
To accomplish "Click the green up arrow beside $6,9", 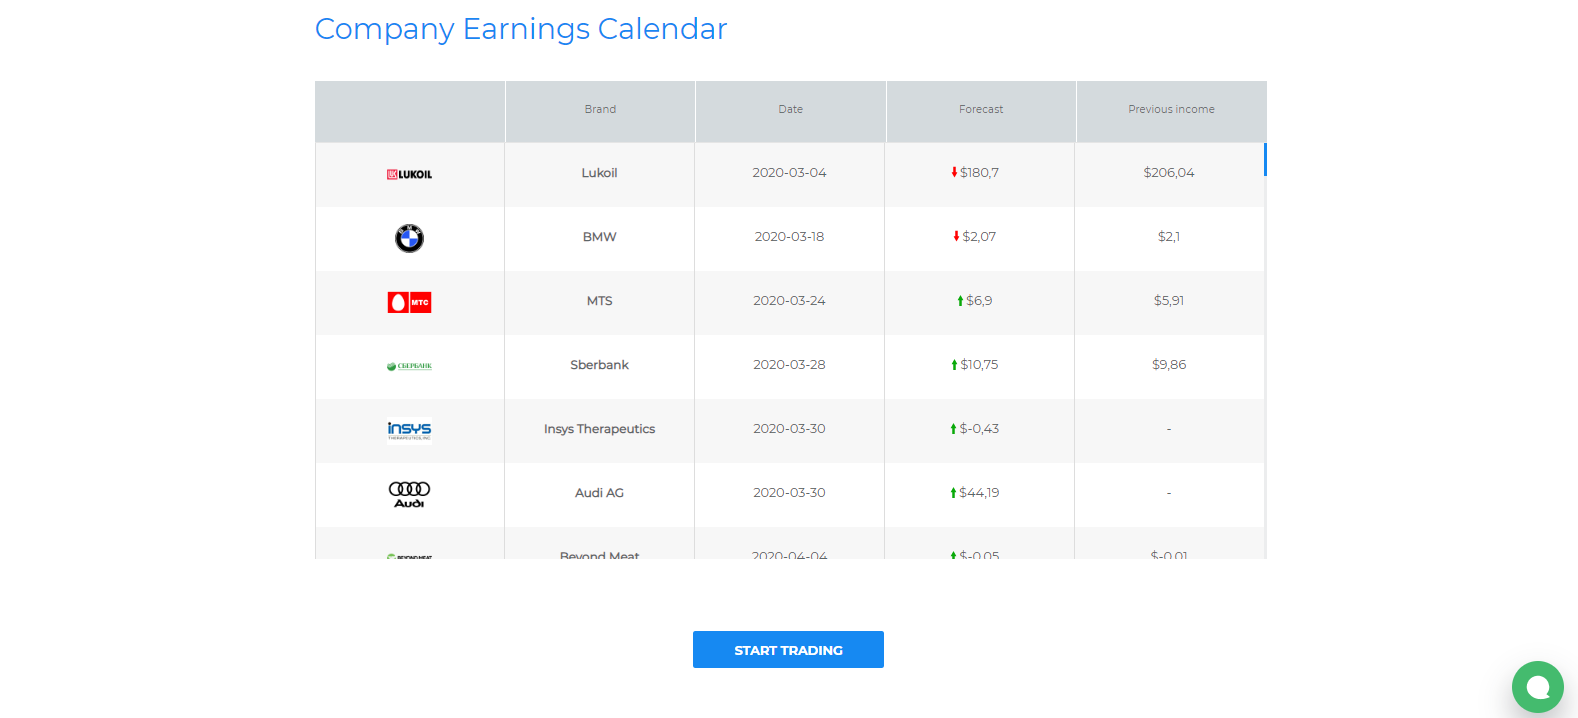I will pyautogui.click(x=960, y=301).
